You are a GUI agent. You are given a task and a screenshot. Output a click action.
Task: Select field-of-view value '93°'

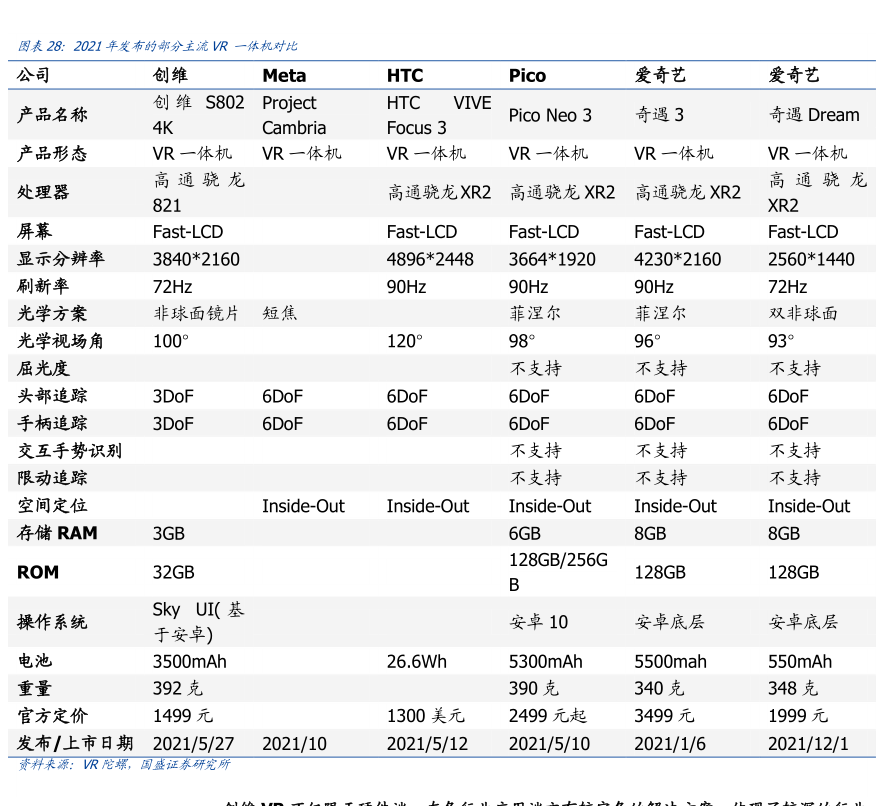(x=781, y=341)
